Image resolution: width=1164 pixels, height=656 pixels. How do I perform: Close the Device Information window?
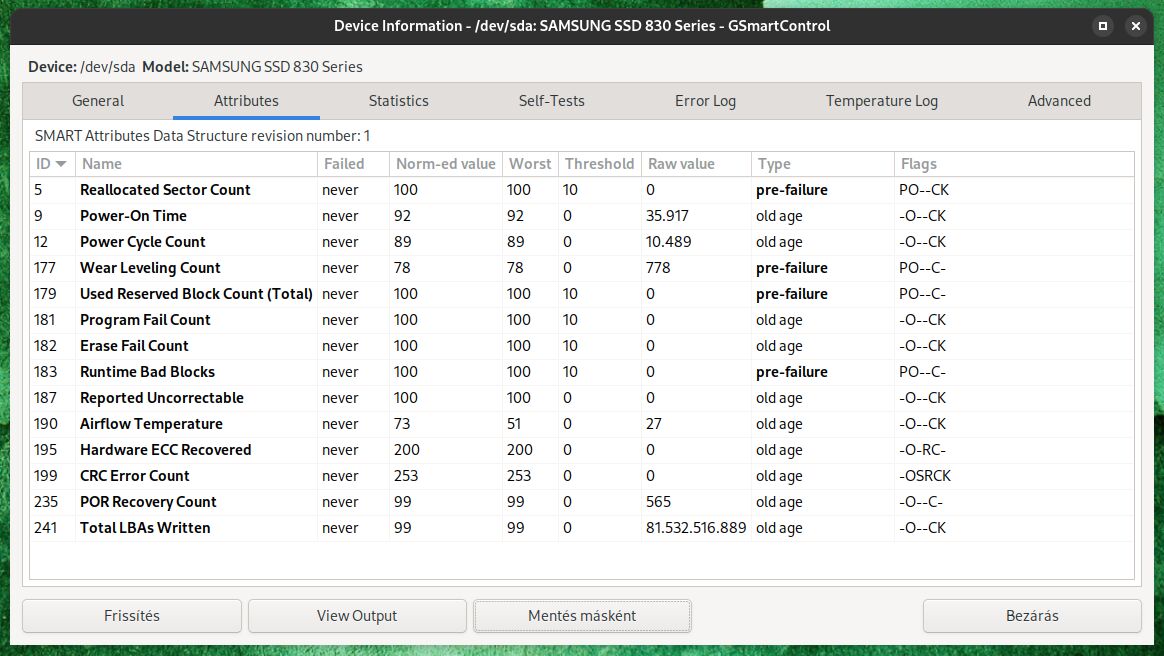point(1136,25)
